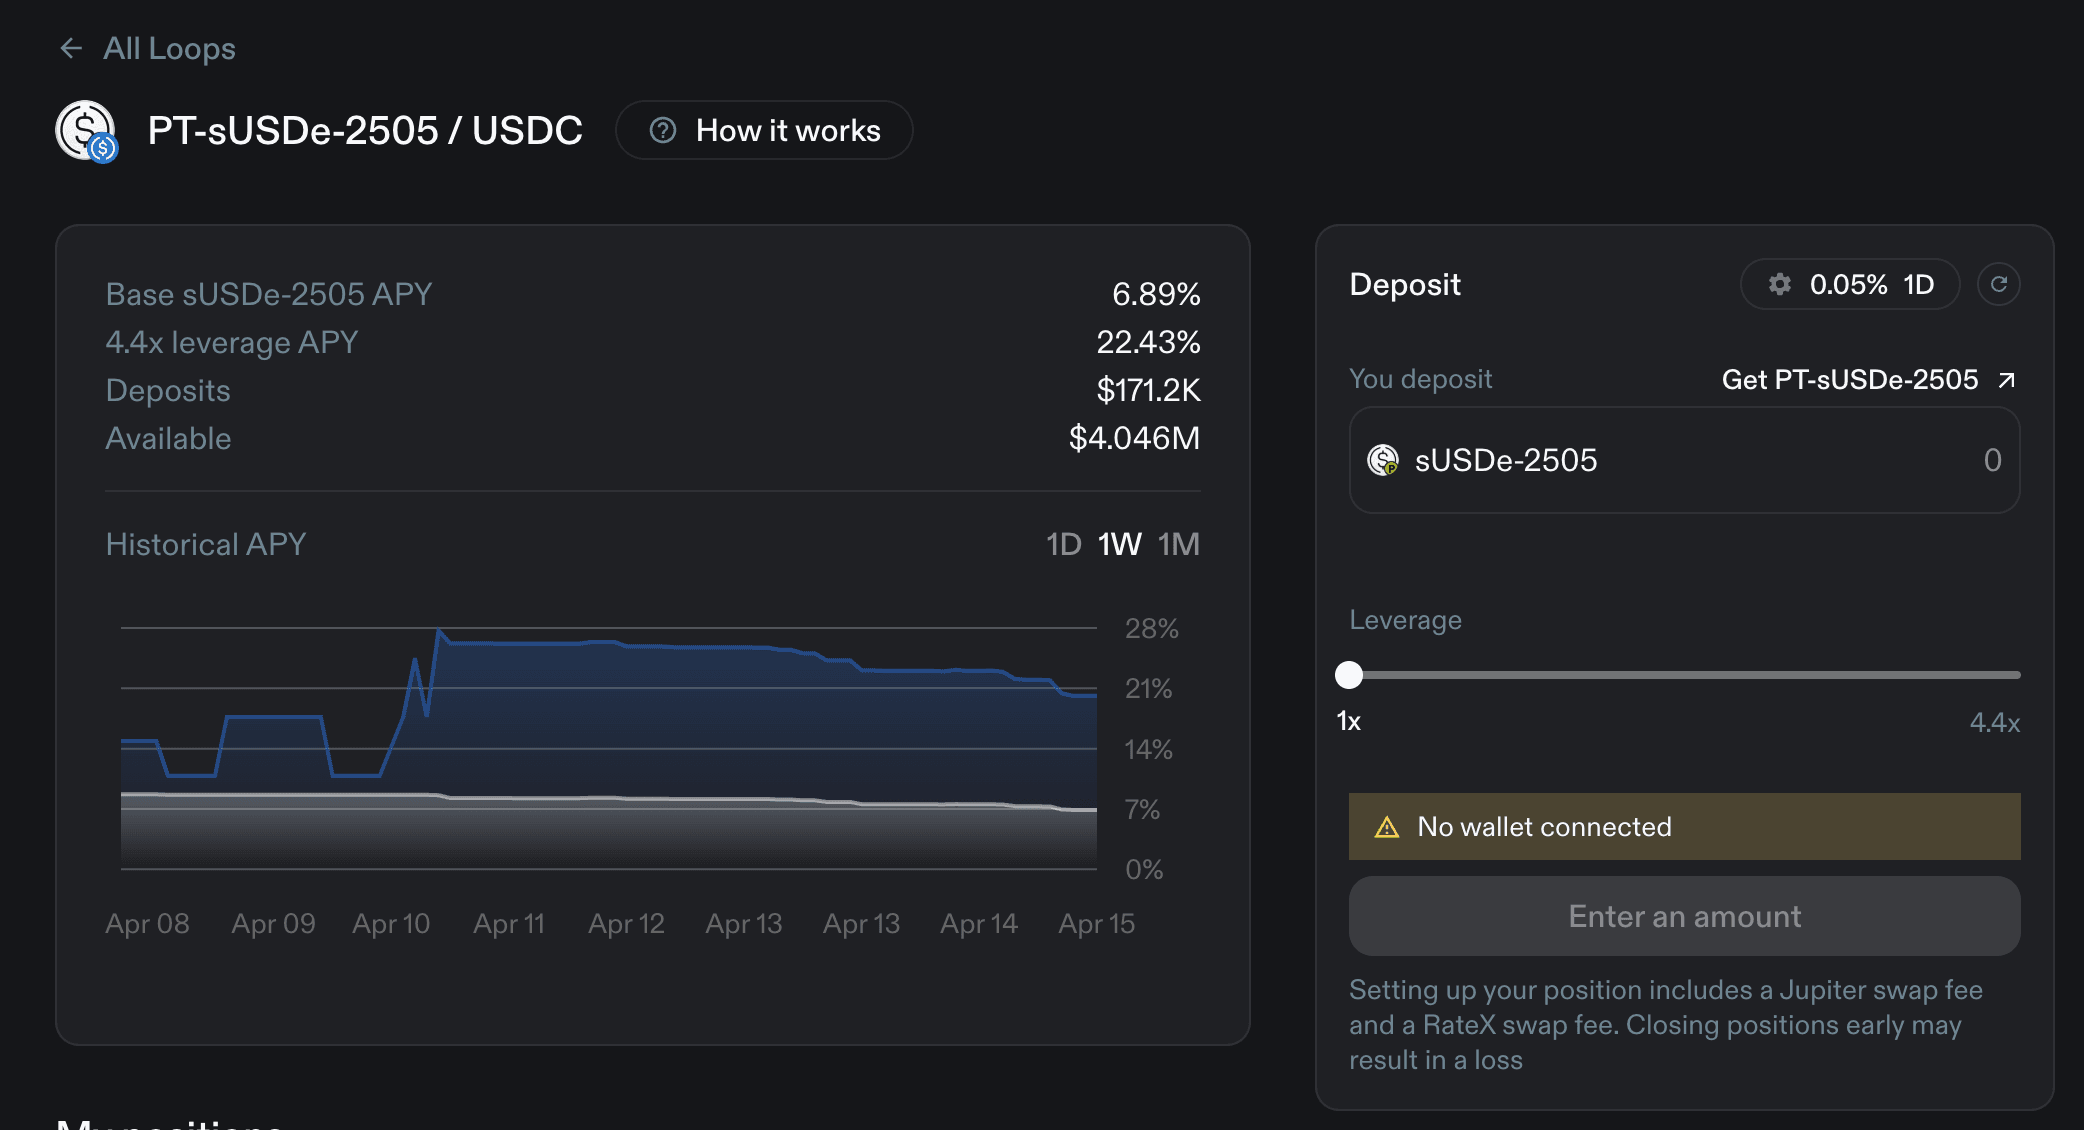Click the PT-sUSDe-2505 / USDC pair logo
Screen dimensions: 2084x1130
[x=86, y=131]
